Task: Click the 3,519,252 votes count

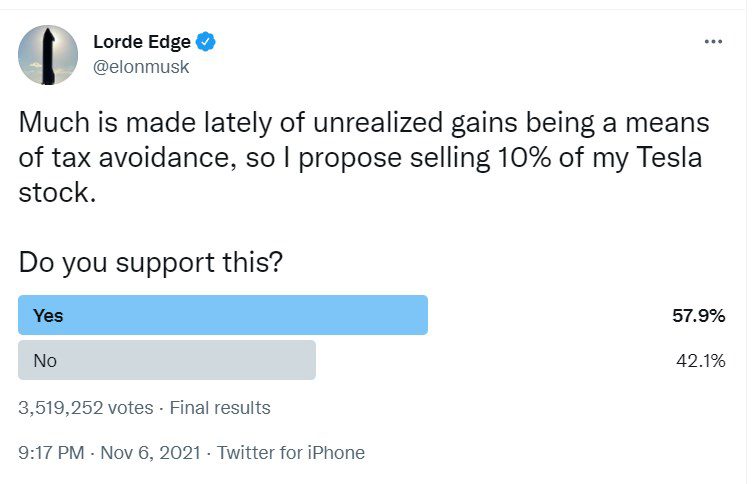Action: [86, 408]
